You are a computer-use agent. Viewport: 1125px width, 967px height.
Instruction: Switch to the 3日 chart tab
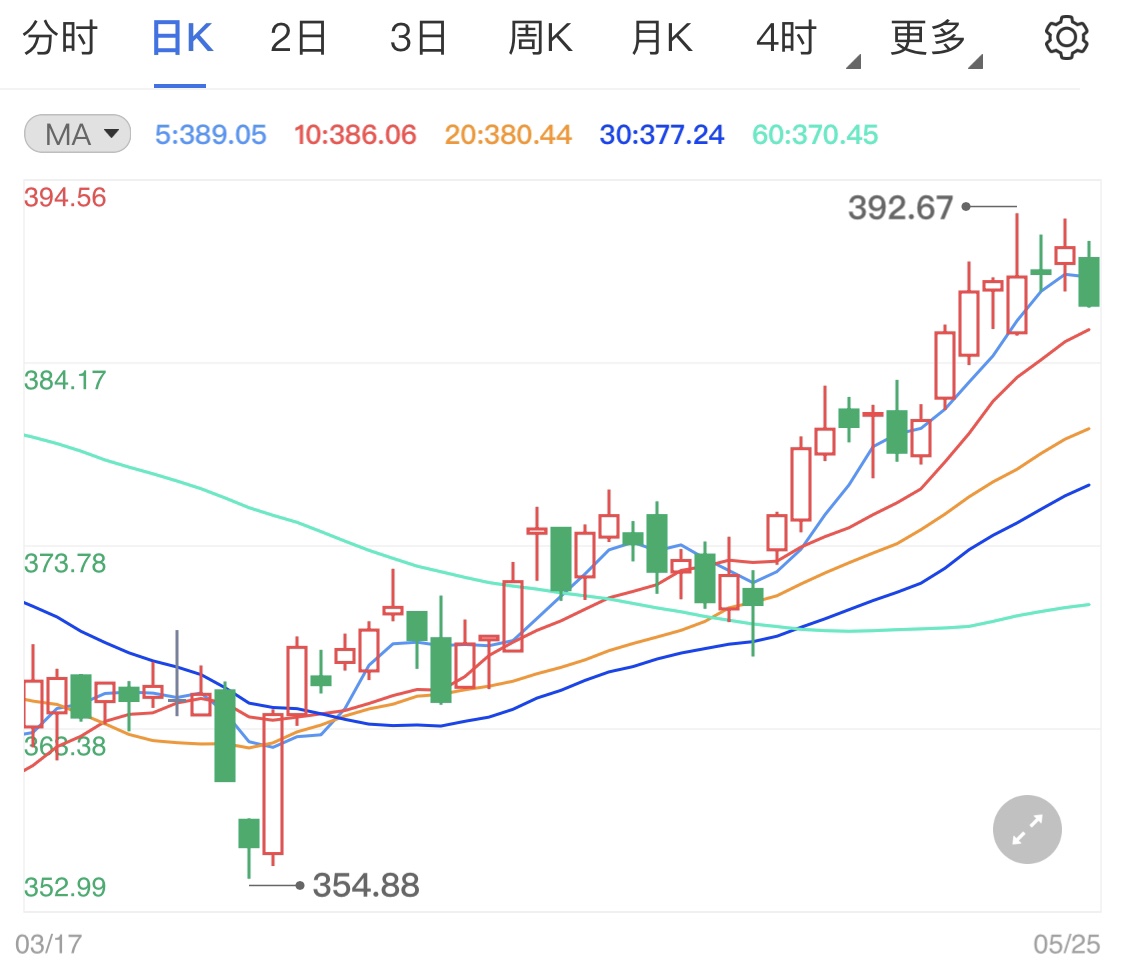[x=418, y=38]
